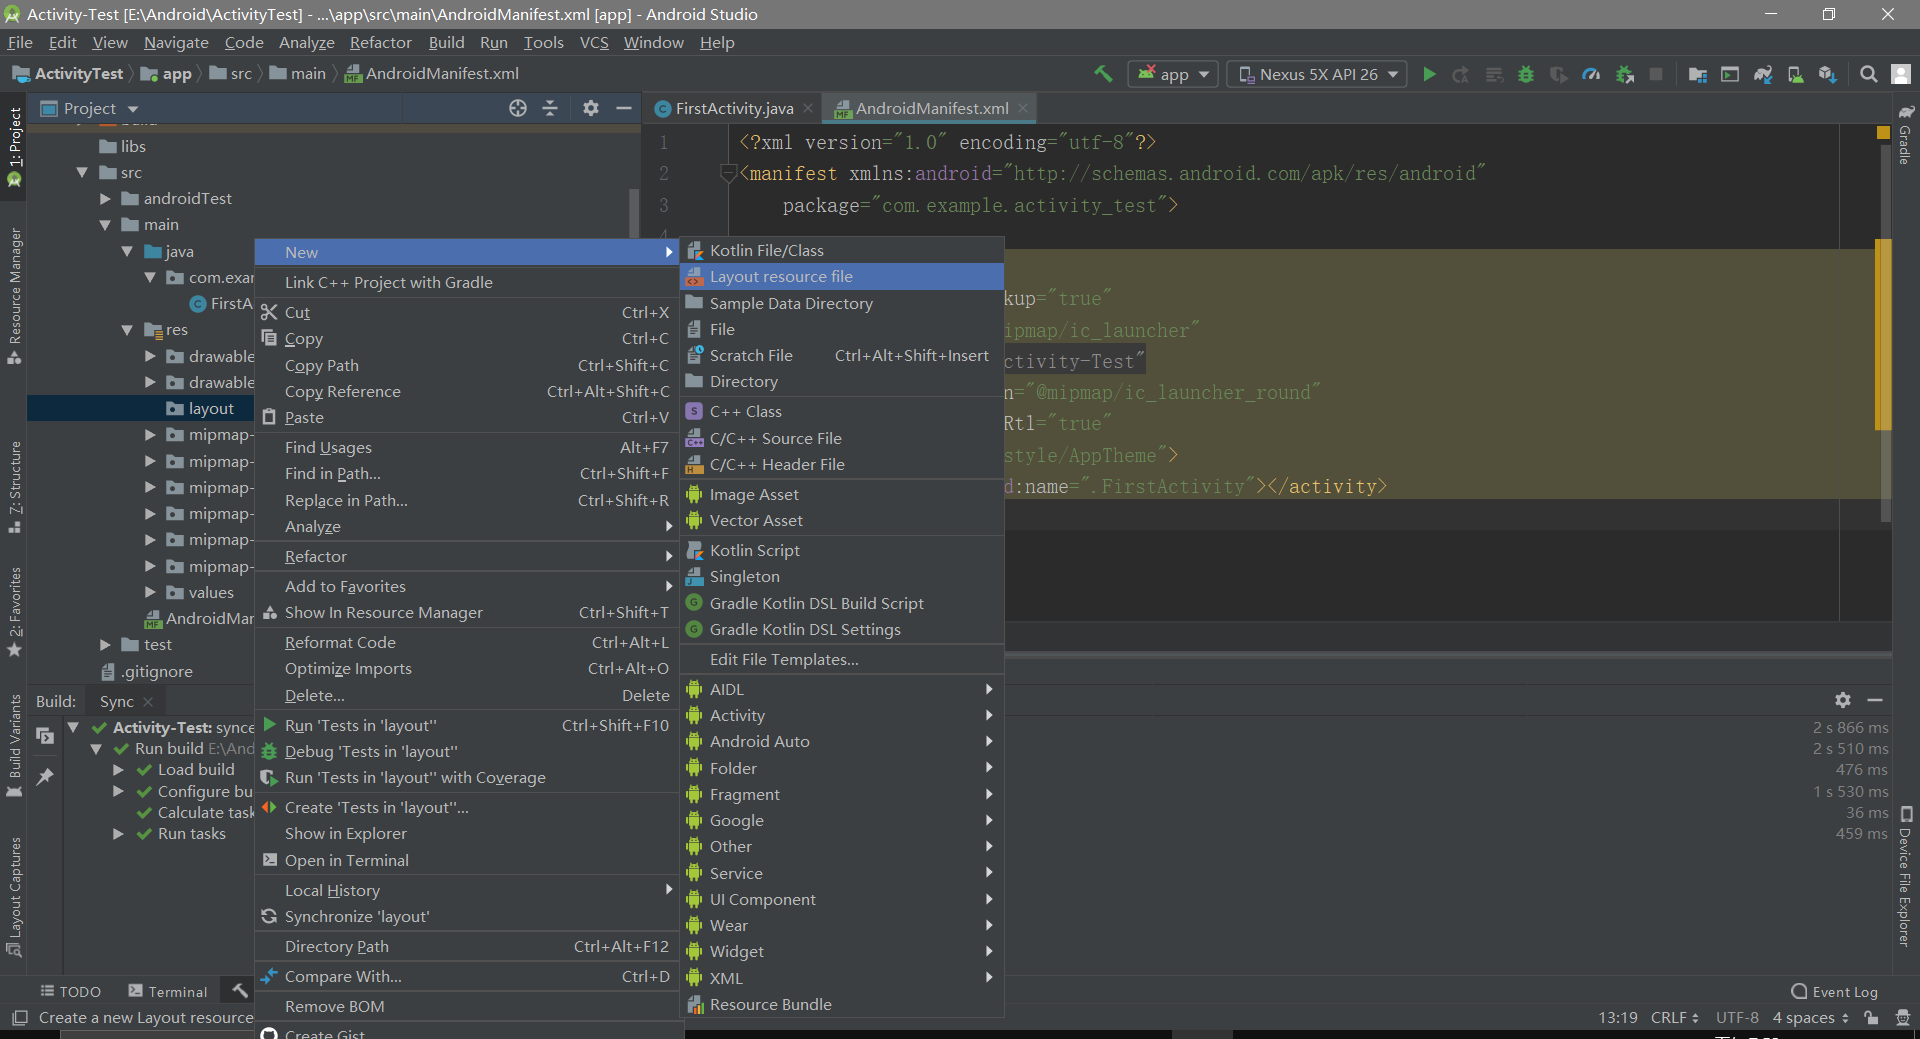Screen dimensions: 1920x1039
Task: Click the src breadcrumb in navigation bar
Action: 241,74
